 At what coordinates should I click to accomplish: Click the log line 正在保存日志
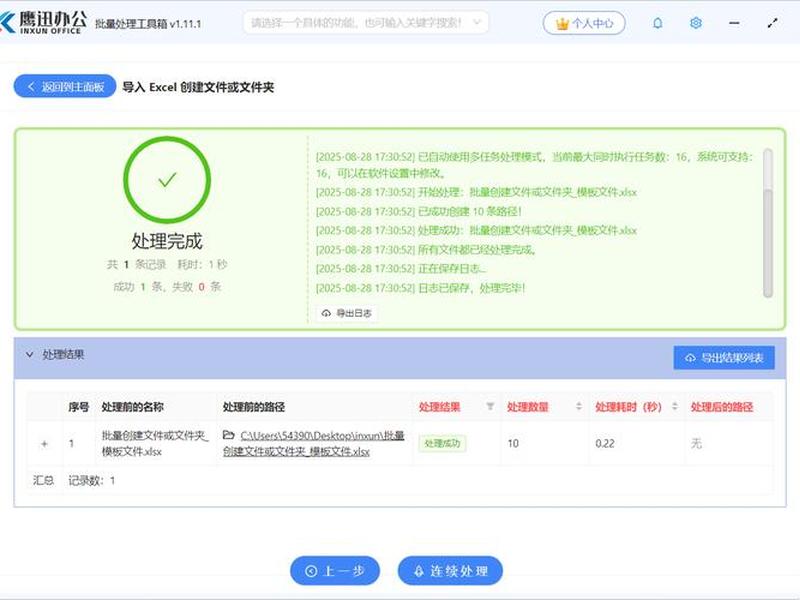(x=401, y=268)
